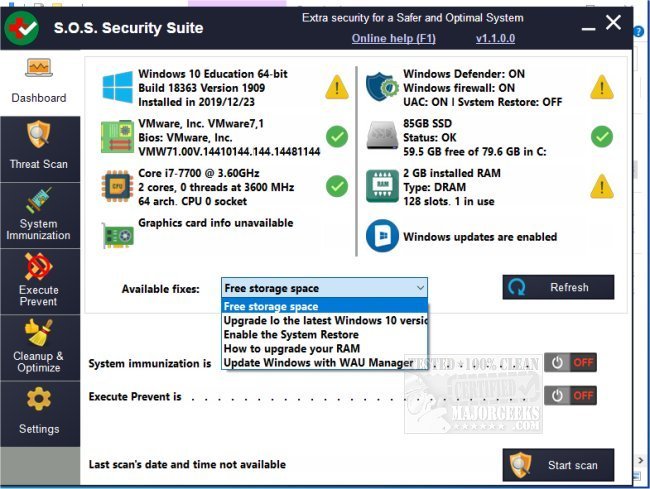The height and width of the screenshot is (489, 650).
Task: Open the Settings gear section
Action: (39, 412)
